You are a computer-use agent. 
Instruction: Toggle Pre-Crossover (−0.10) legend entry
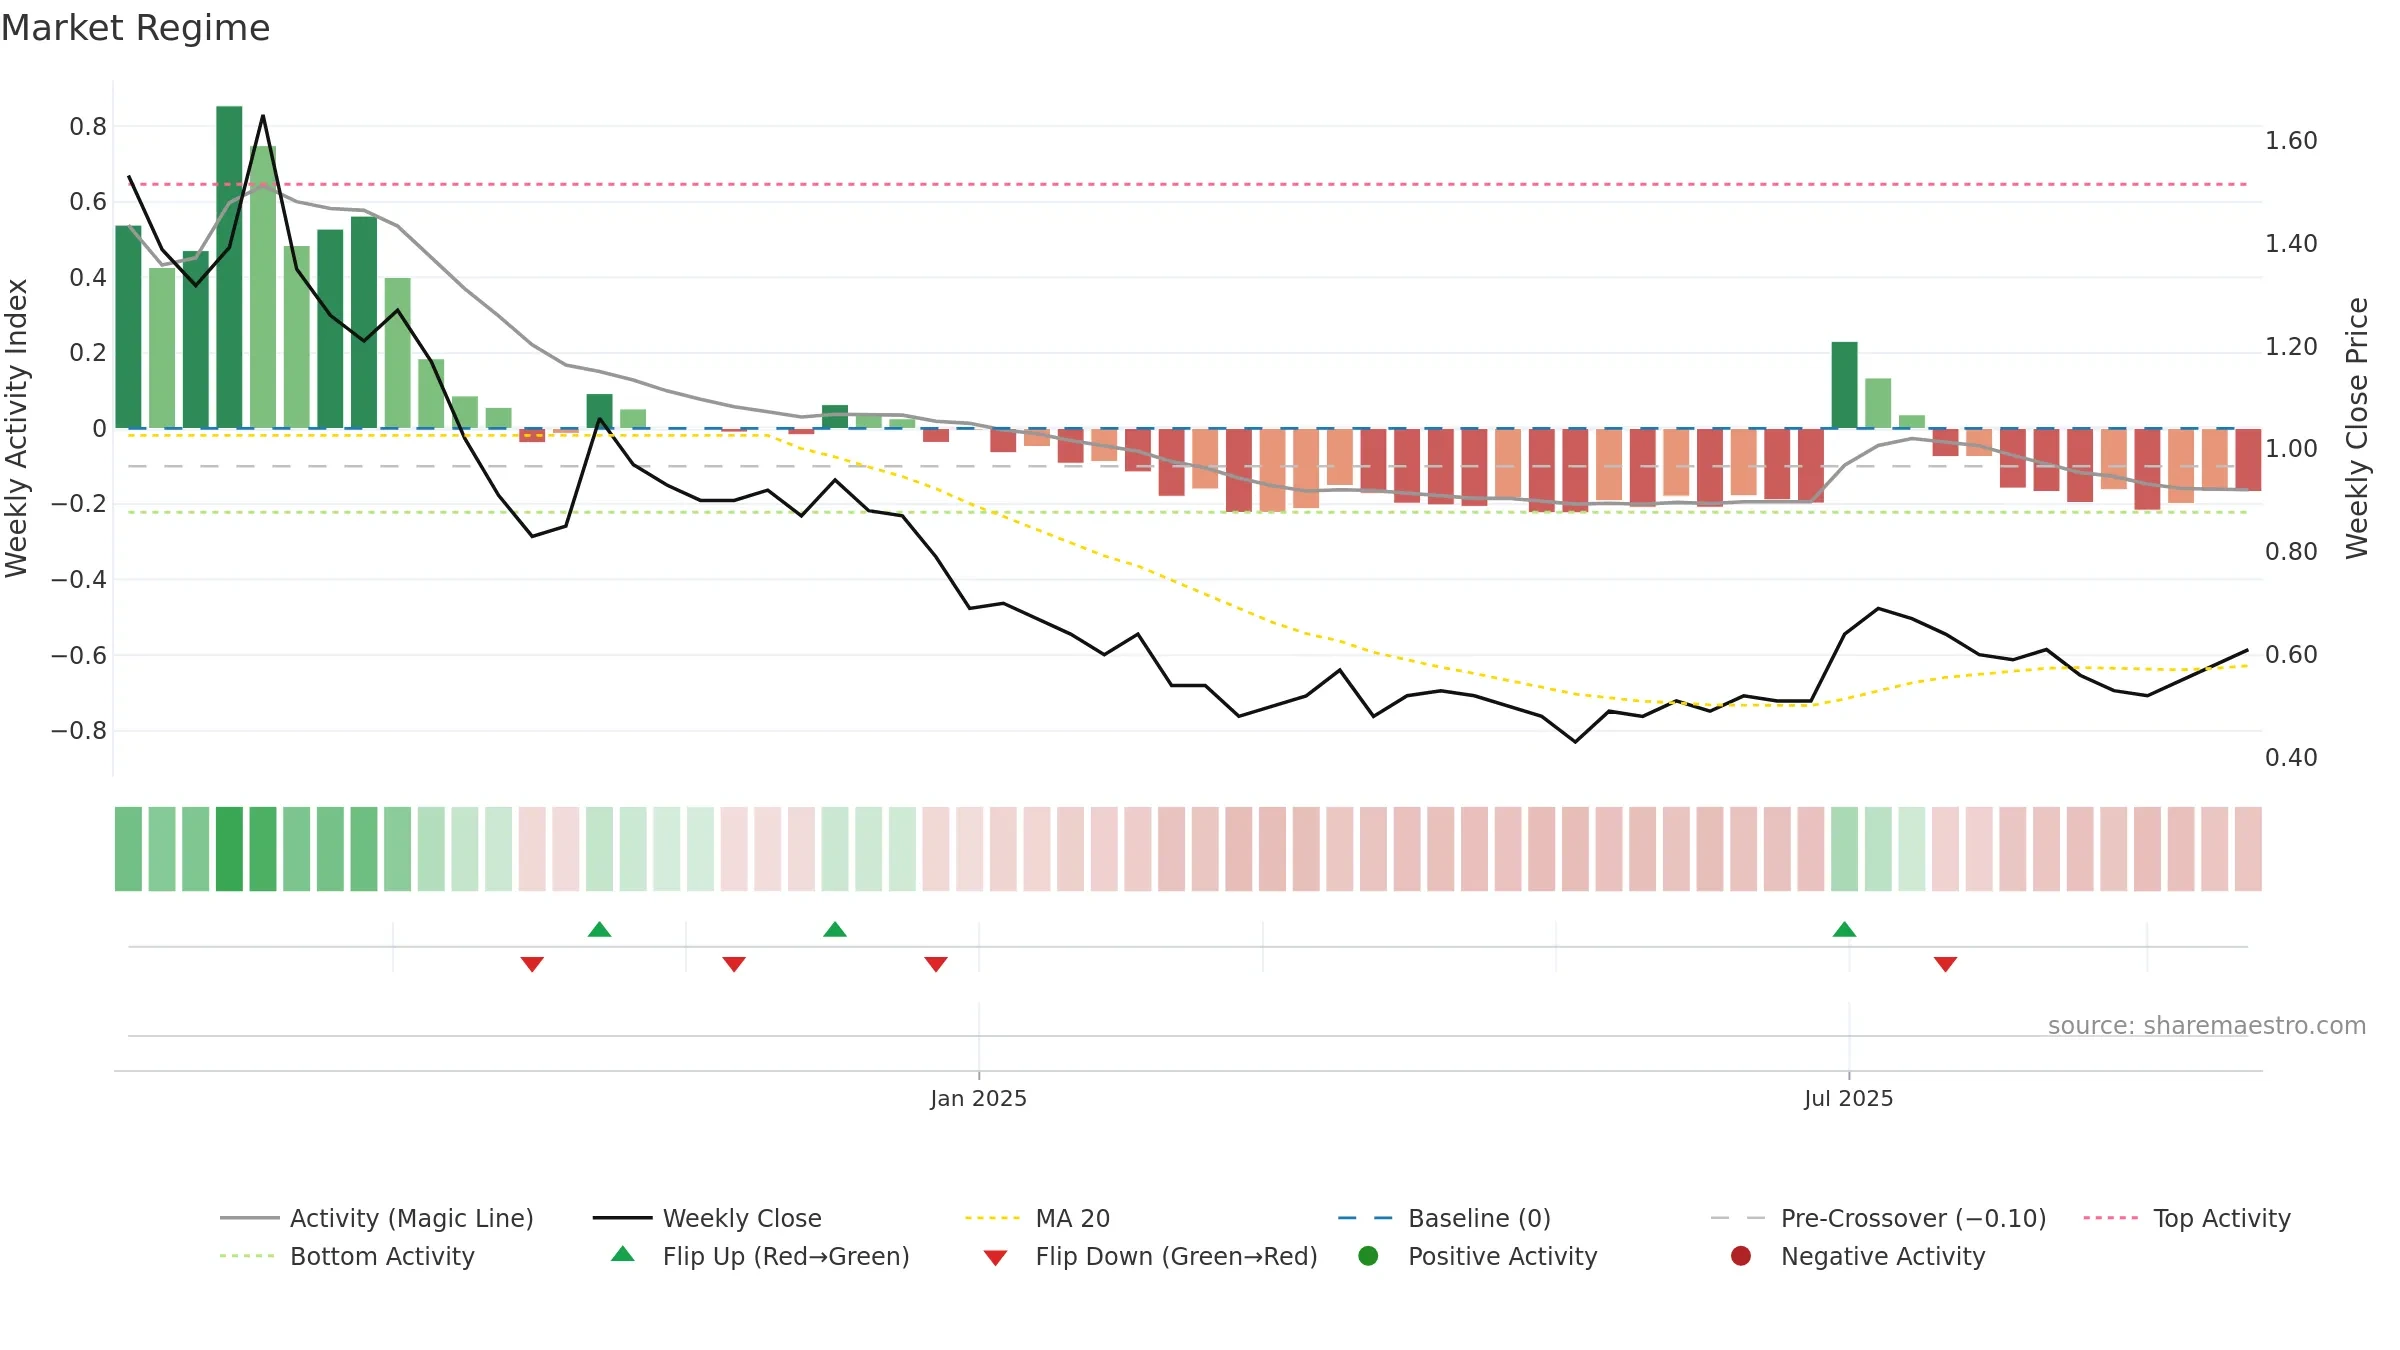pos(1878,1218)
